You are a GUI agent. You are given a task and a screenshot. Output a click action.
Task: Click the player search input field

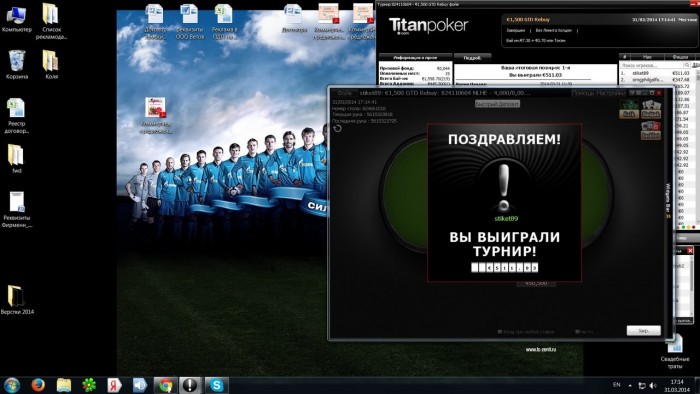coord(651,65)
